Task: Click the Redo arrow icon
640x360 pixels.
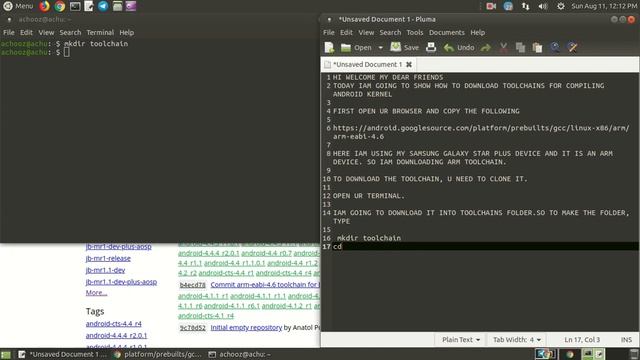Action: (x=486, y=48)
